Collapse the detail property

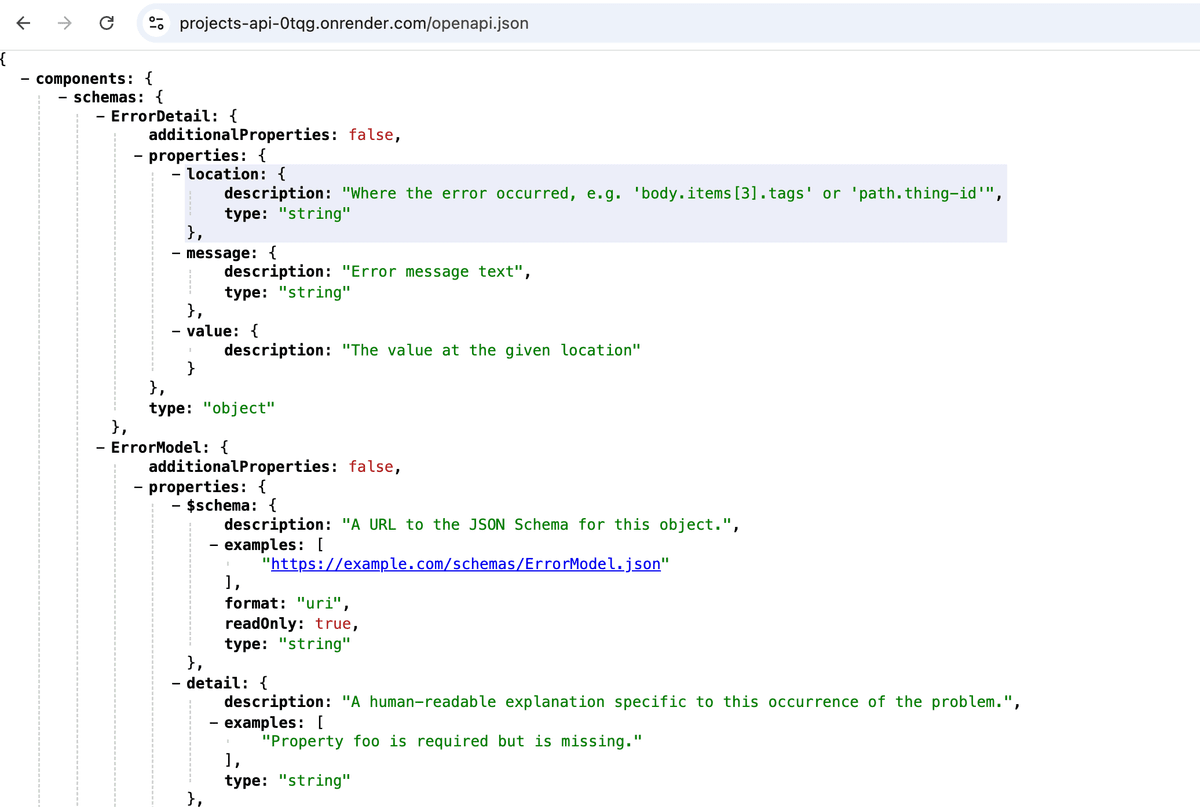174,682
